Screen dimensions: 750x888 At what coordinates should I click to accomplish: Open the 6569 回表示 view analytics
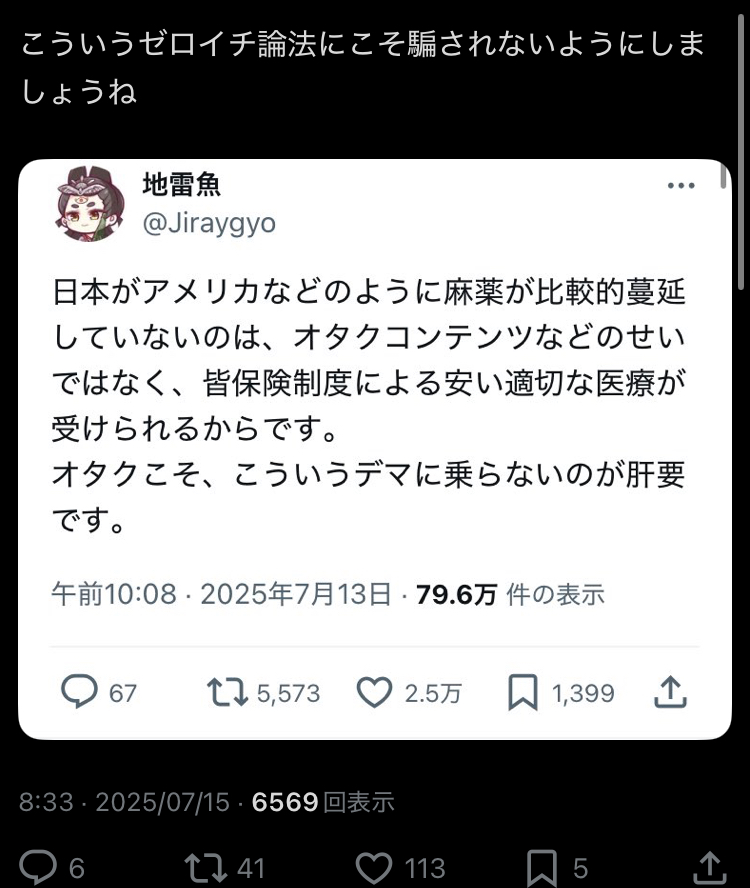pos(323,802)
